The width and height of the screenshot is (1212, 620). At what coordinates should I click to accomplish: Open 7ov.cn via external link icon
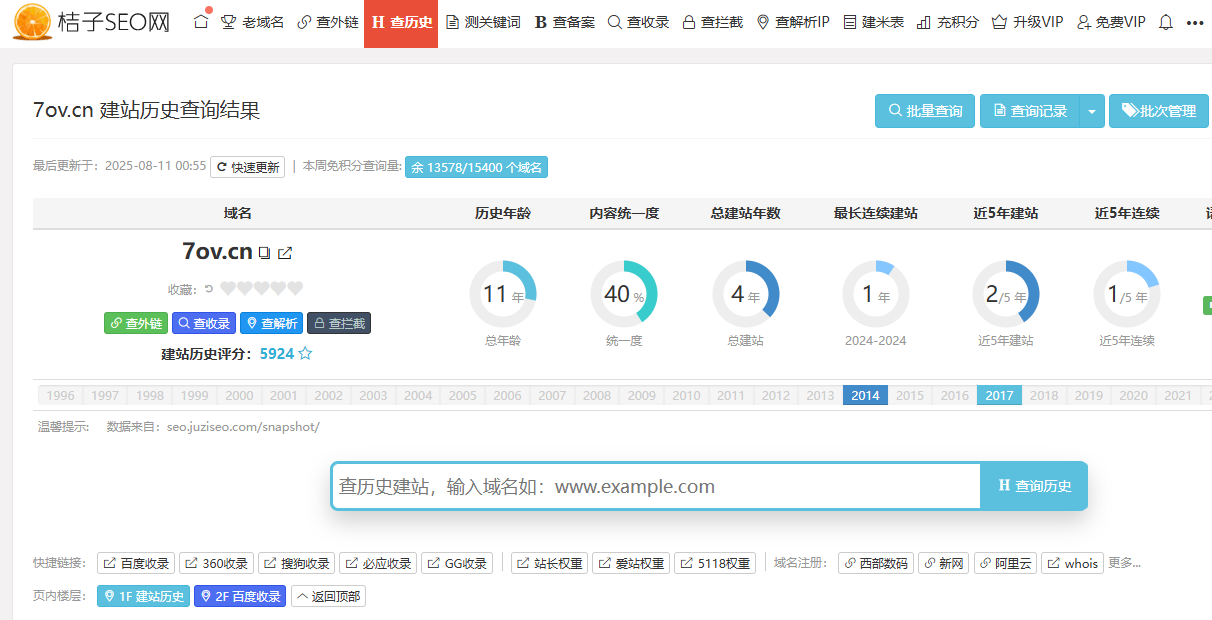pos(285,253)
